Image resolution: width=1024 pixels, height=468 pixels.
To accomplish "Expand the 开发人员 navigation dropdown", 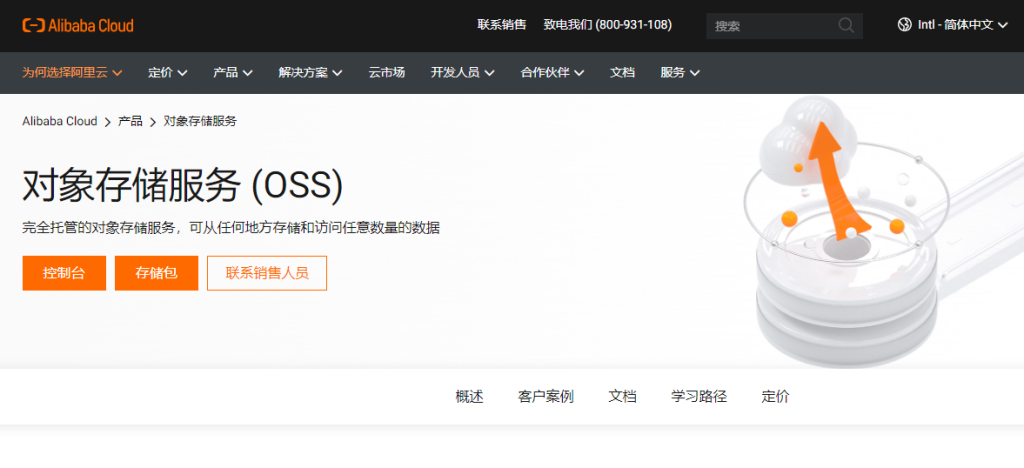I will pos(462,72).
